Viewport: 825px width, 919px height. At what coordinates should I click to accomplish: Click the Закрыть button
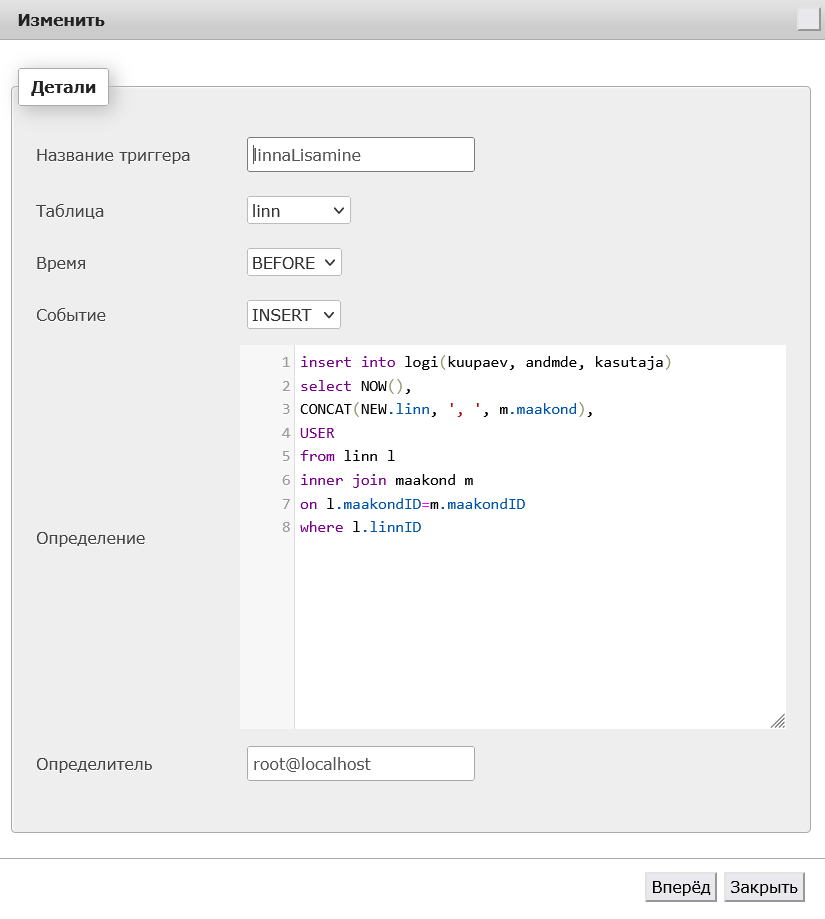pyautogui.click(x=763, y=887)
